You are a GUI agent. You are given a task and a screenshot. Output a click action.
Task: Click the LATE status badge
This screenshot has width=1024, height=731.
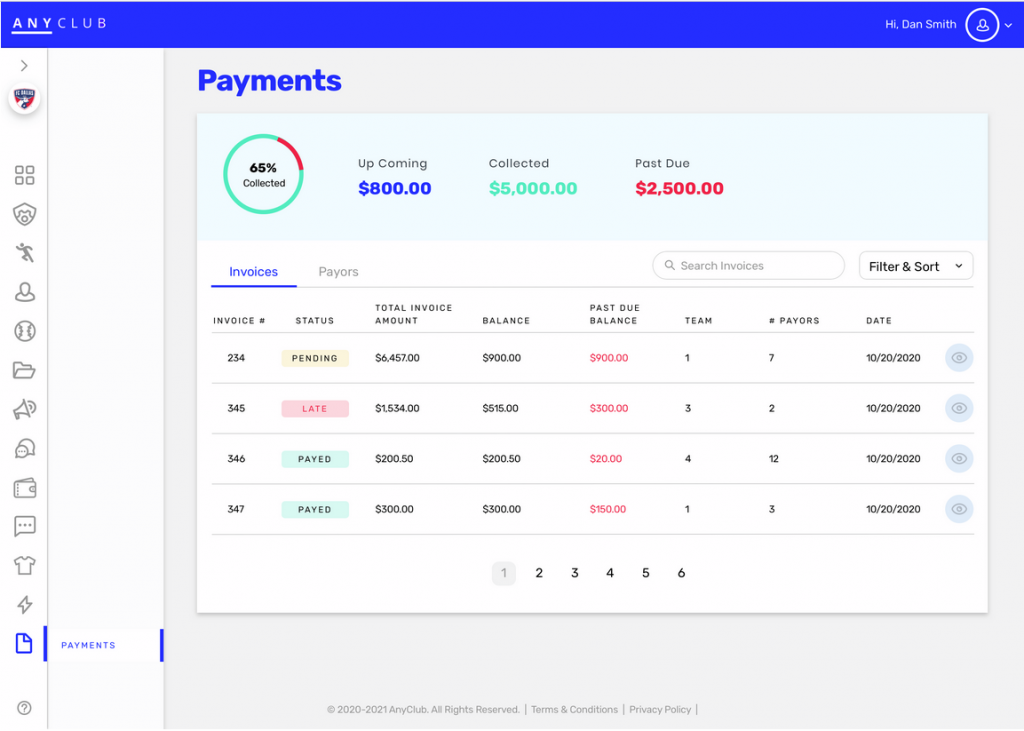315,408
